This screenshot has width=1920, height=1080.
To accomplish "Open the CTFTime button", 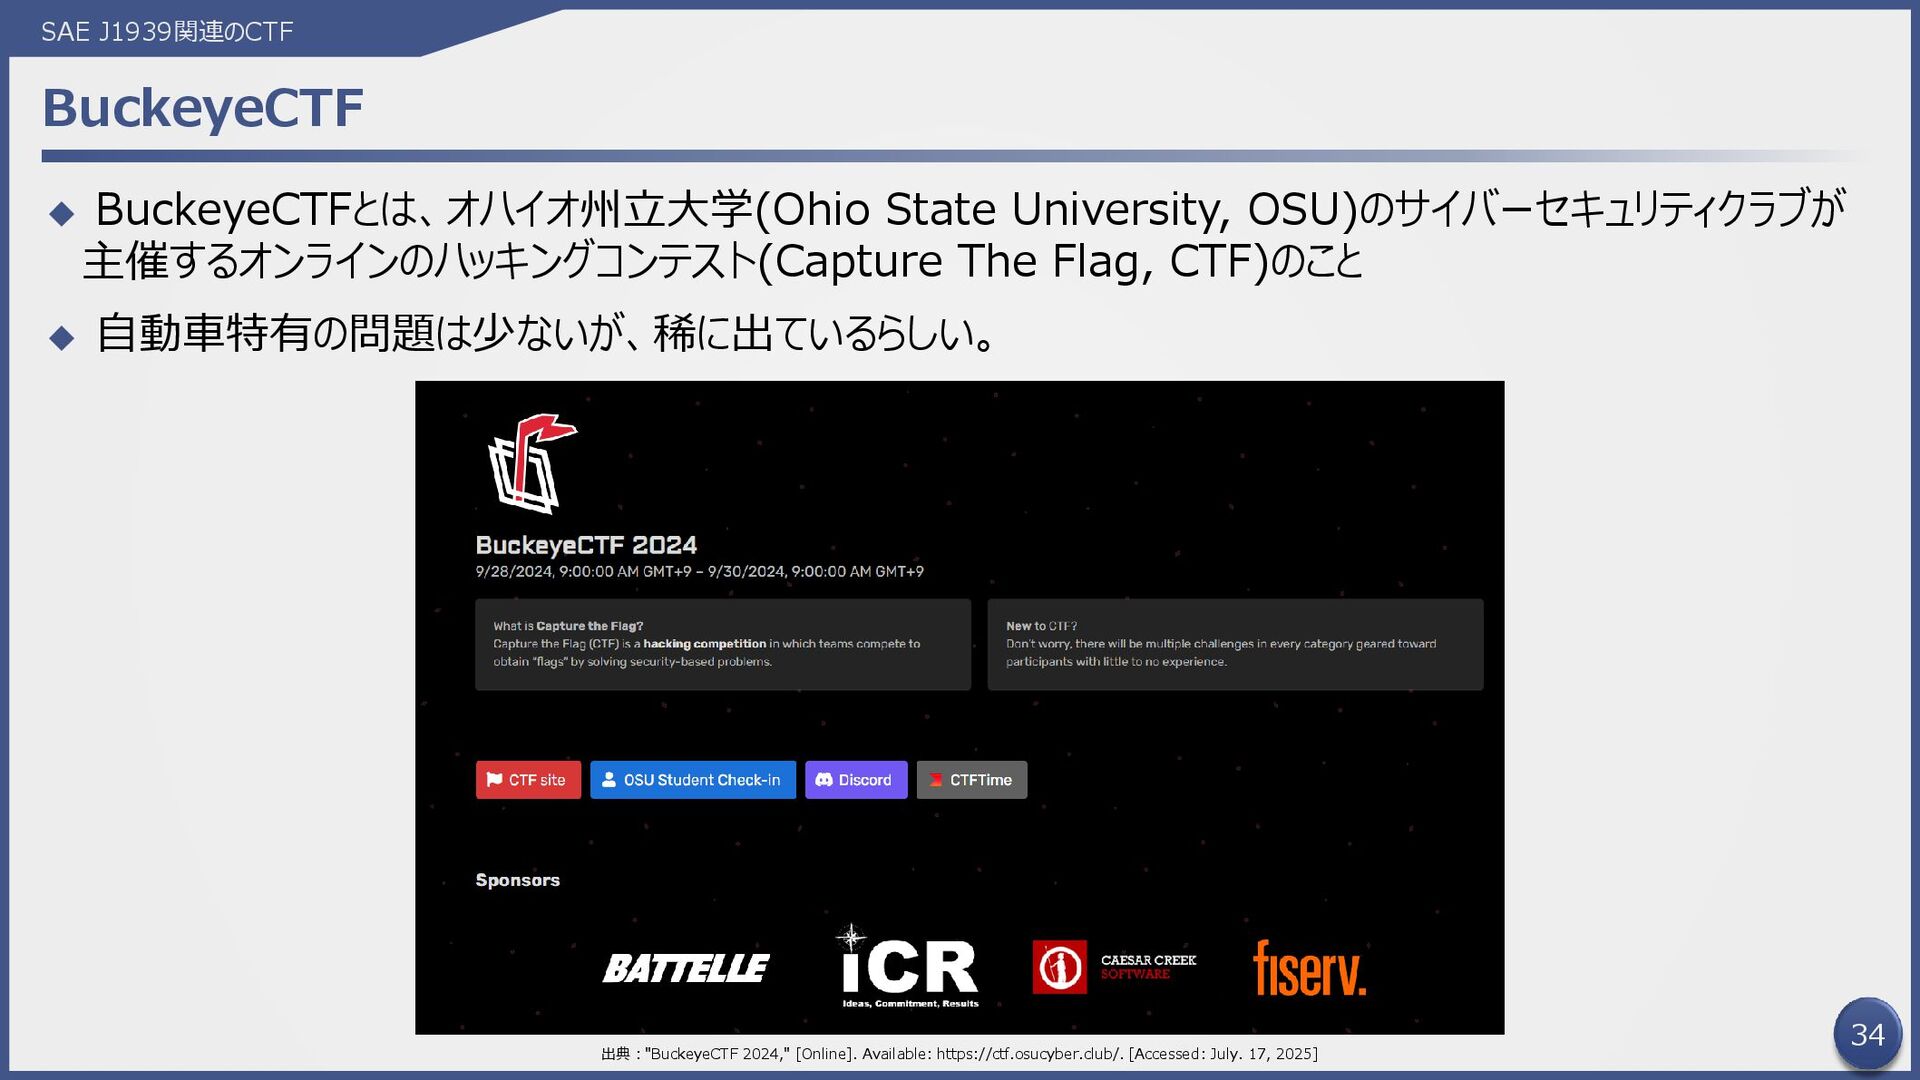I will pyautogui.click(x=972, y=780).
